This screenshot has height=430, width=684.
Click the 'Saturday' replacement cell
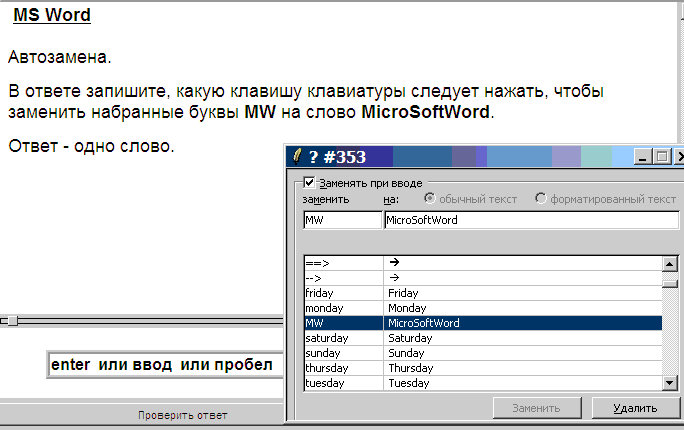523,338
